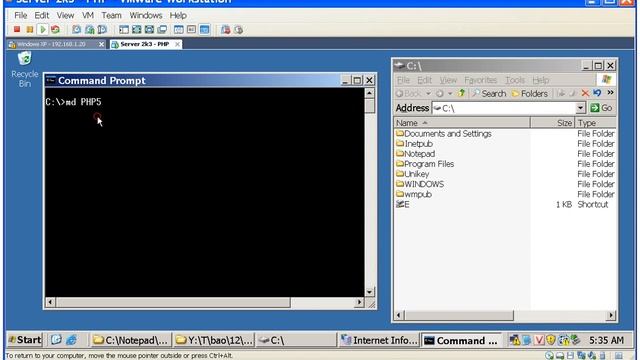
Task: Open the VMware File menu
Action: pos(20,15)
